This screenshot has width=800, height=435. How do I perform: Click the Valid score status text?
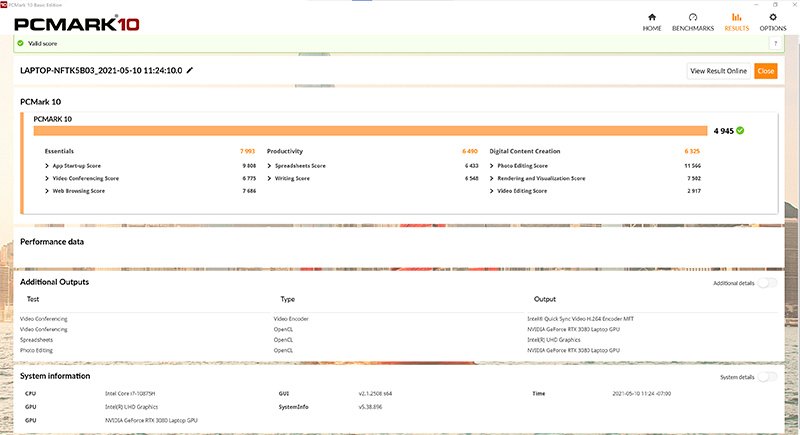click(x=43, y=43)
